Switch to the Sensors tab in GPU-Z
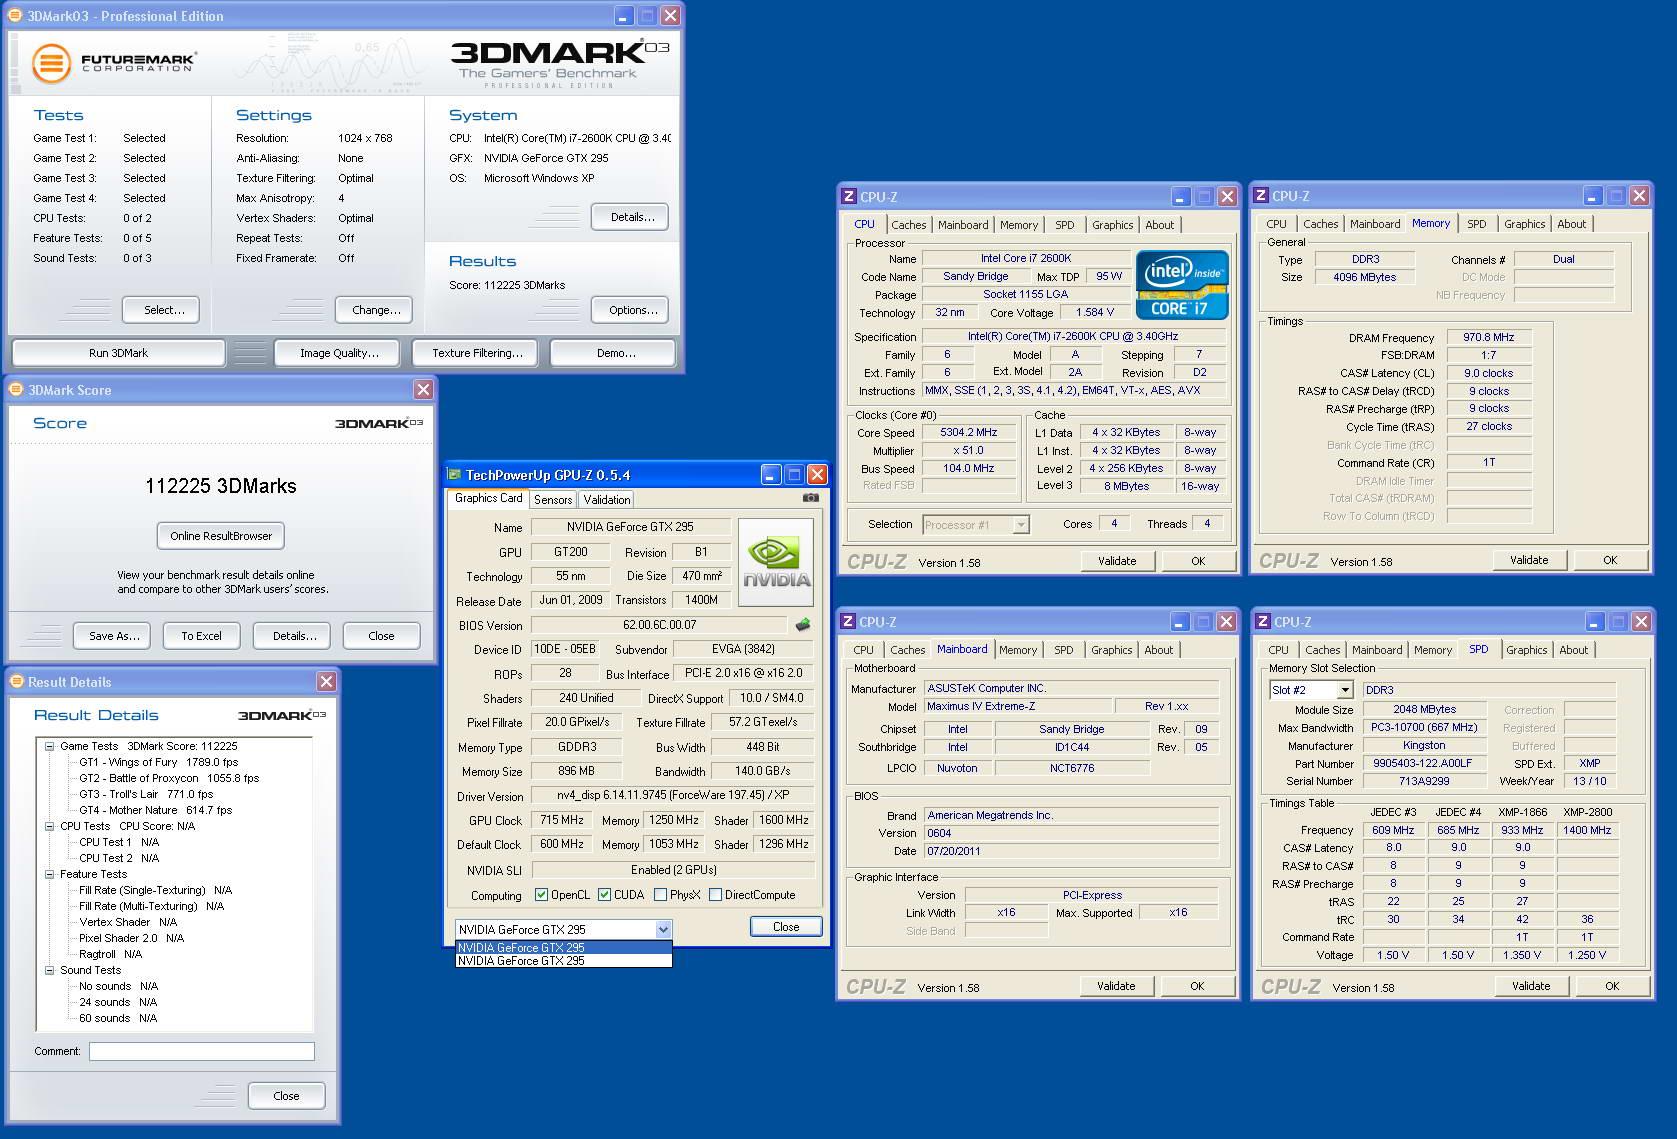 tap(553, 500)
